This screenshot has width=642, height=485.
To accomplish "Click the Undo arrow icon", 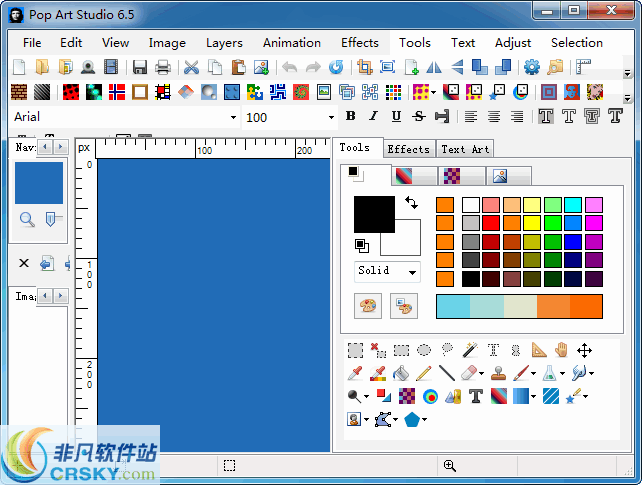I will click(x=289, y=67).
